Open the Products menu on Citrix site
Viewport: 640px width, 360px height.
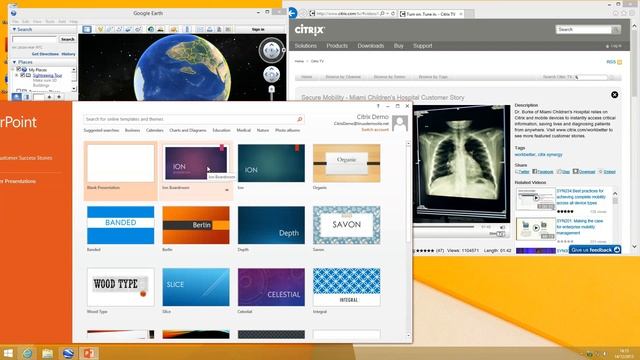coord(337,46)
